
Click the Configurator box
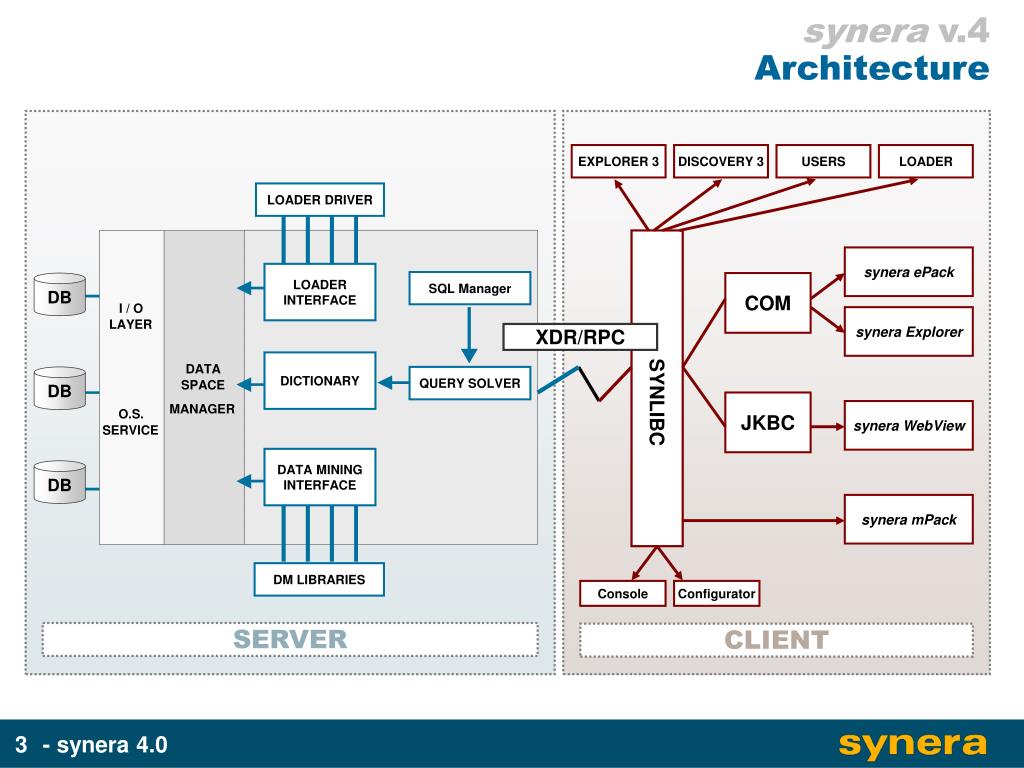[716, 594]
